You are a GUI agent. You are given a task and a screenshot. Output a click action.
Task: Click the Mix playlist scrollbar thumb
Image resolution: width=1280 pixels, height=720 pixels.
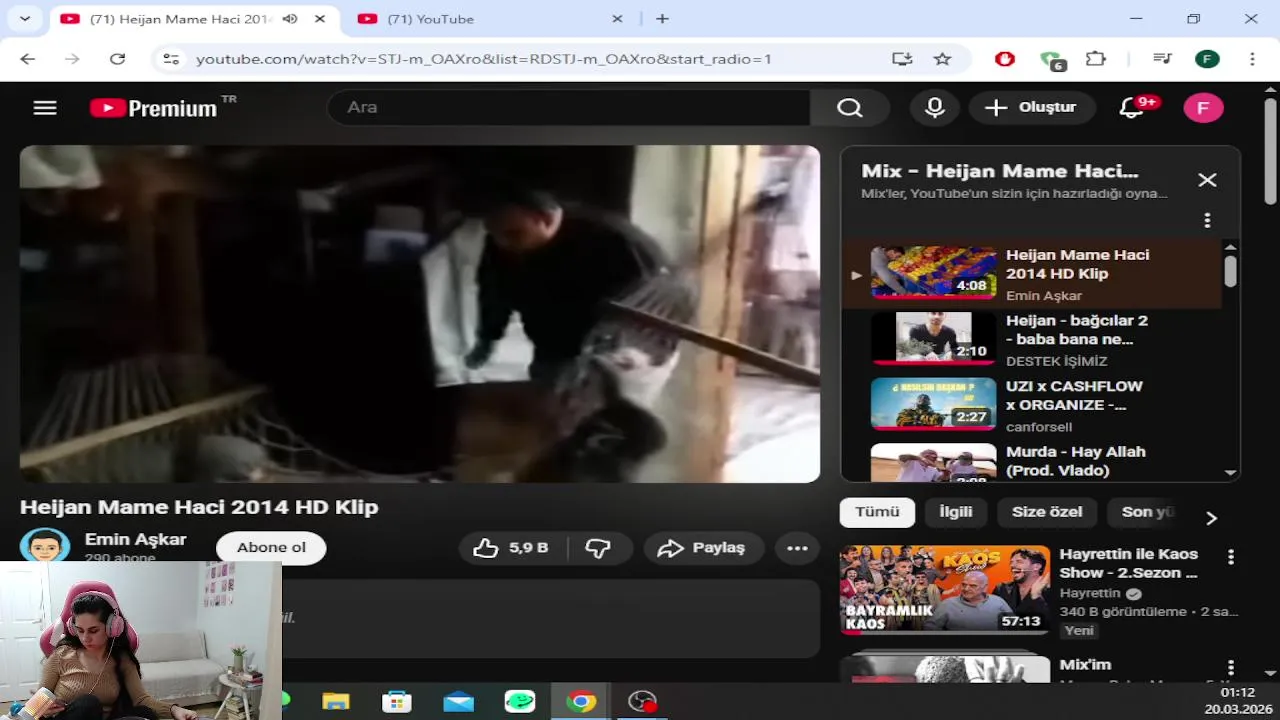(x=1230, y=270)
